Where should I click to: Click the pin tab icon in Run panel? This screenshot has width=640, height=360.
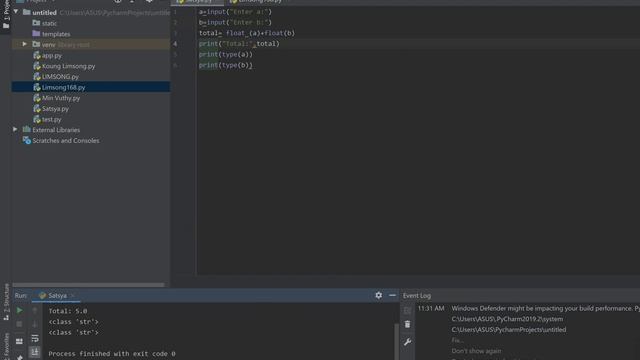(x=19, y=357)
